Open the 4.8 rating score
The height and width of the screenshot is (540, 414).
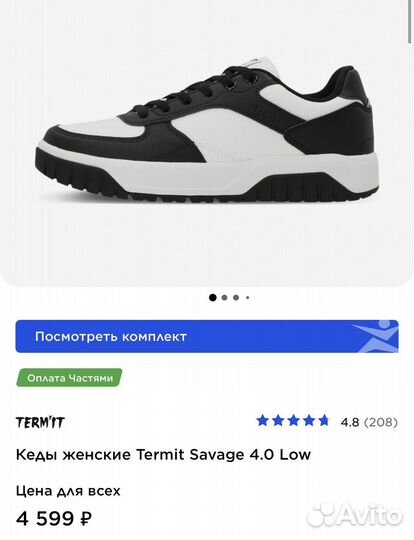350,422
